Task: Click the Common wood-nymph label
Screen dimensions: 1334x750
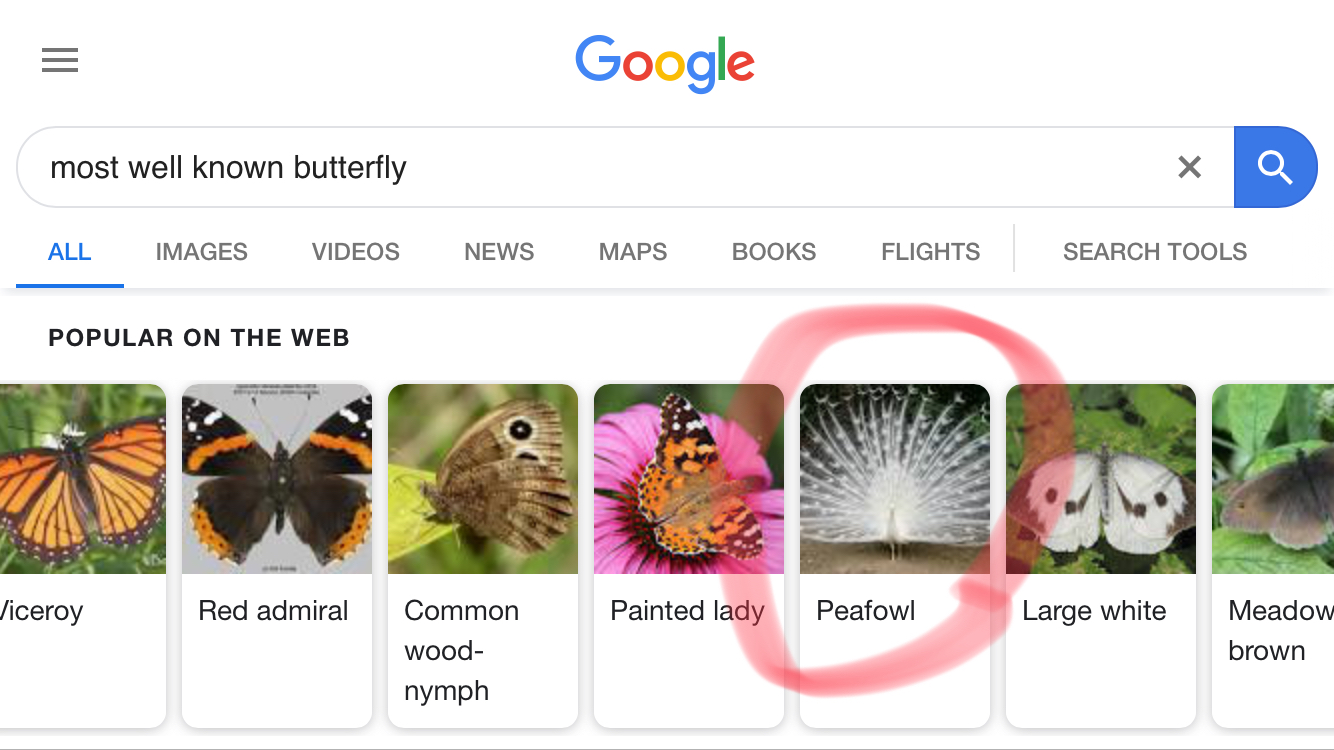Action: (x=461, y=650)
